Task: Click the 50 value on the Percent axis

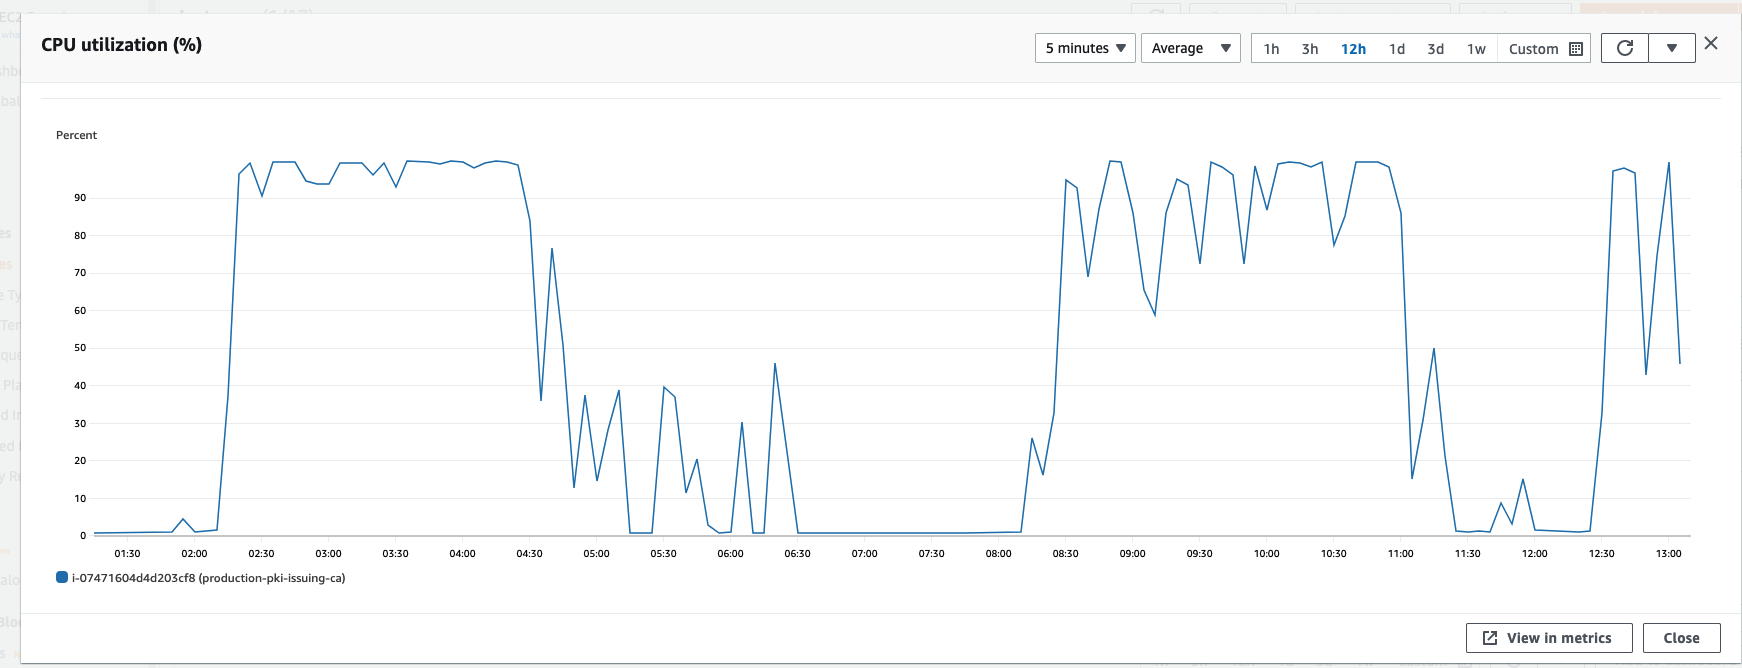Action: coord(80,348)
